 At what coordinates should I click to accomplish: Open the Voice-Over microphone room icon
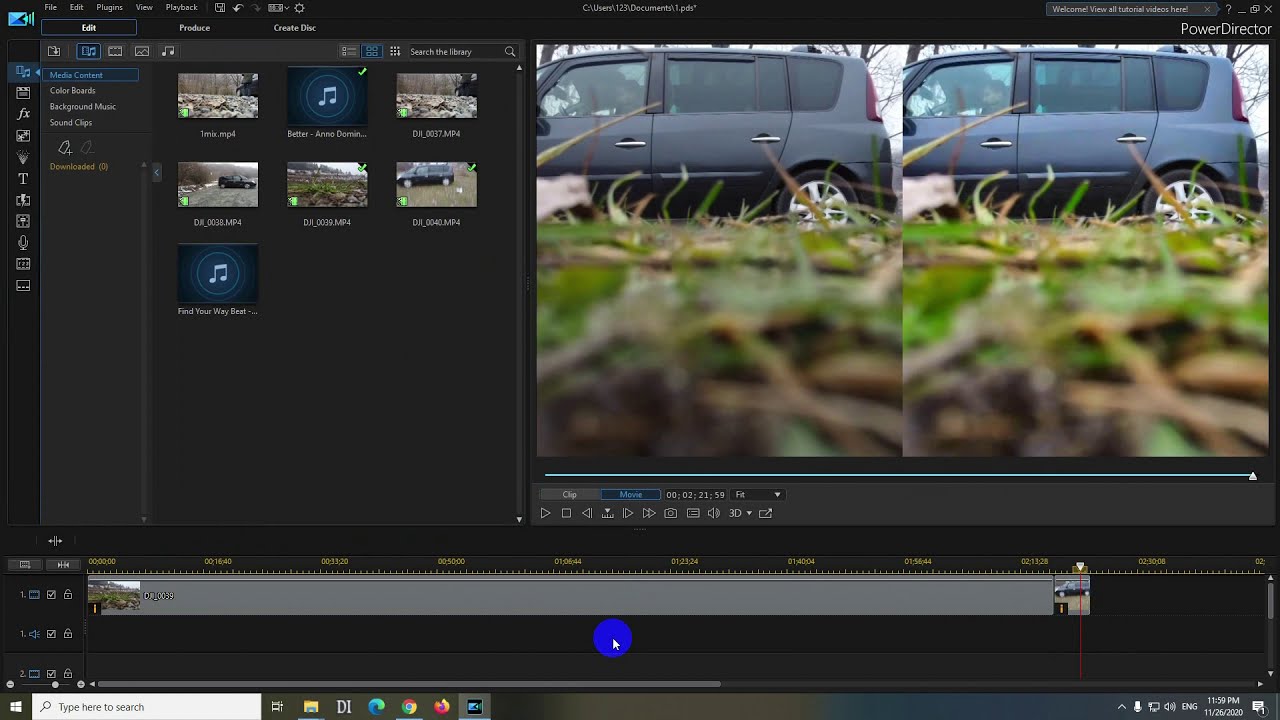(23, 243)
